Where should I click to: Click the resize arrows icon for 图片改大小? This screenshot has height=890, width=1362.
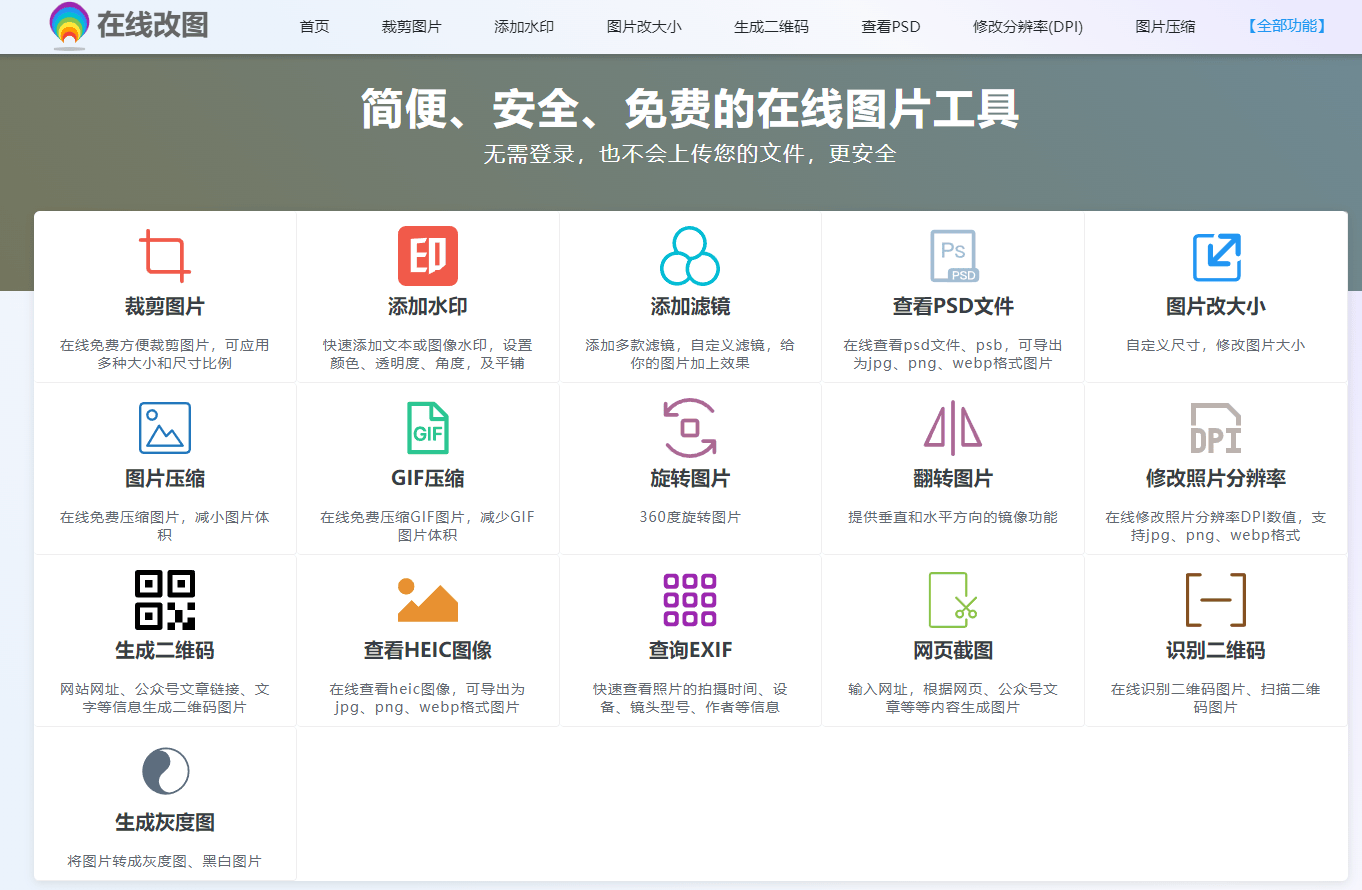pyautogui.click(x=1216, y=256)
